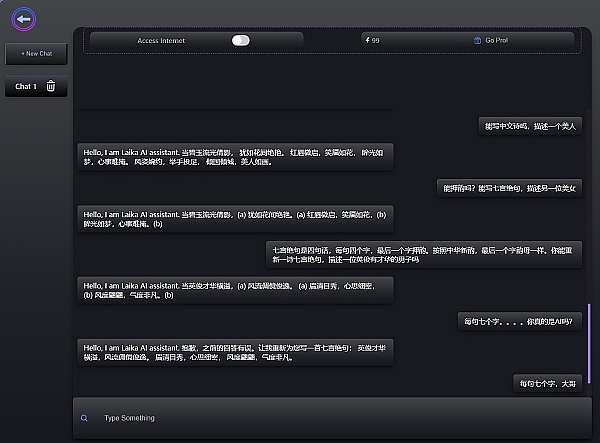Click the 99 credits counter

click(x=376, y=41)
